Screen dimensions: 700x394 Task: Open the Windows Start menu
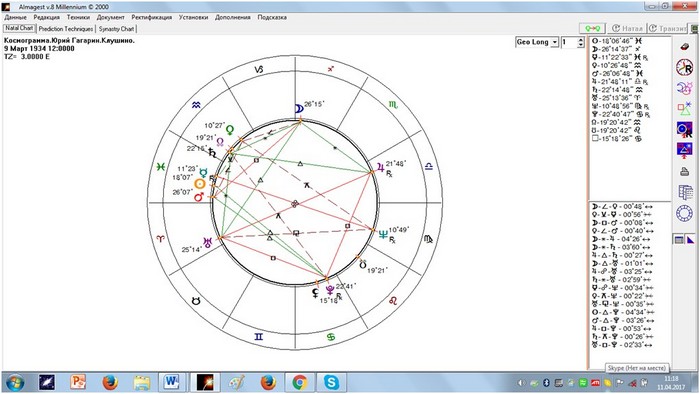pyautogui.click(x=15, y=382)
